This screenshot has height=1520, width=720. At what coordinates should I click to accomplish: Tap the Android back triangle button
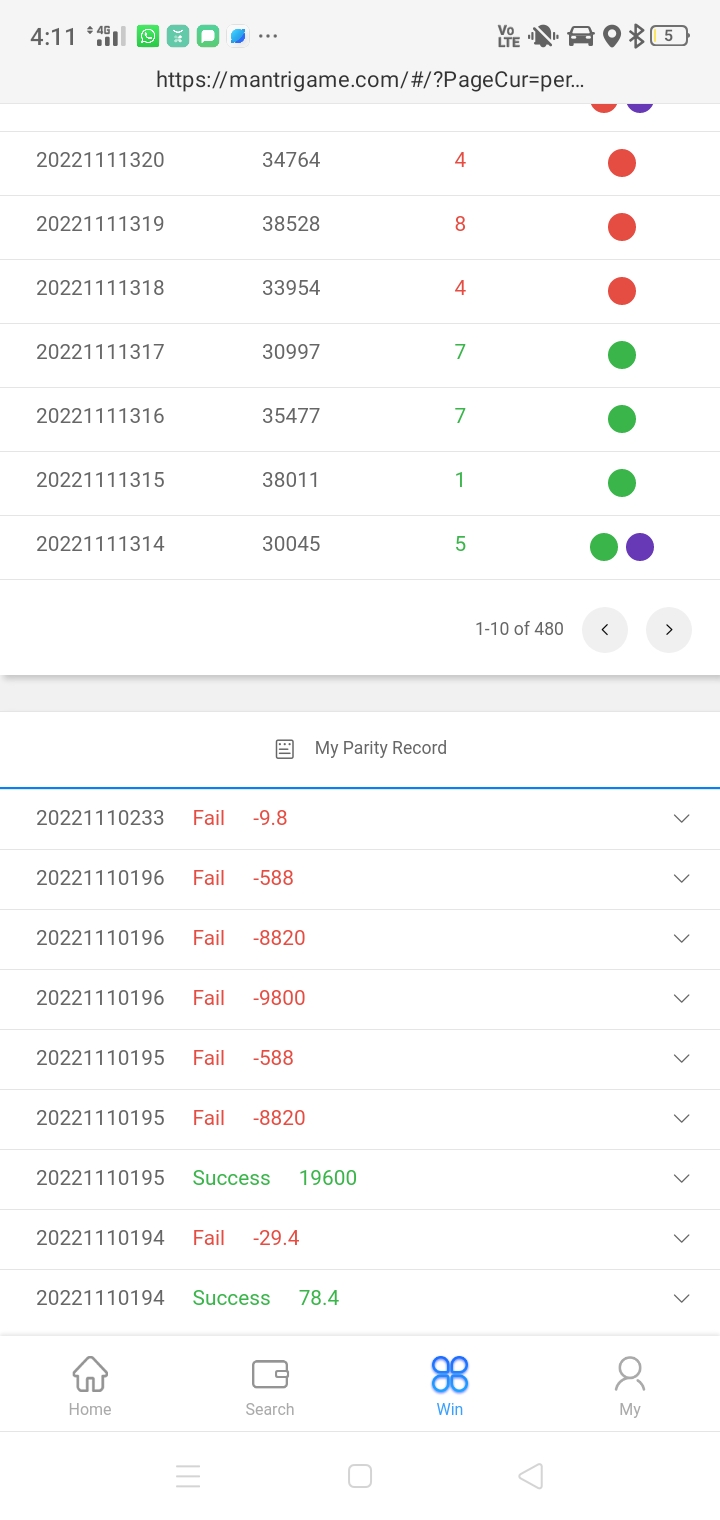[531, 1476]
